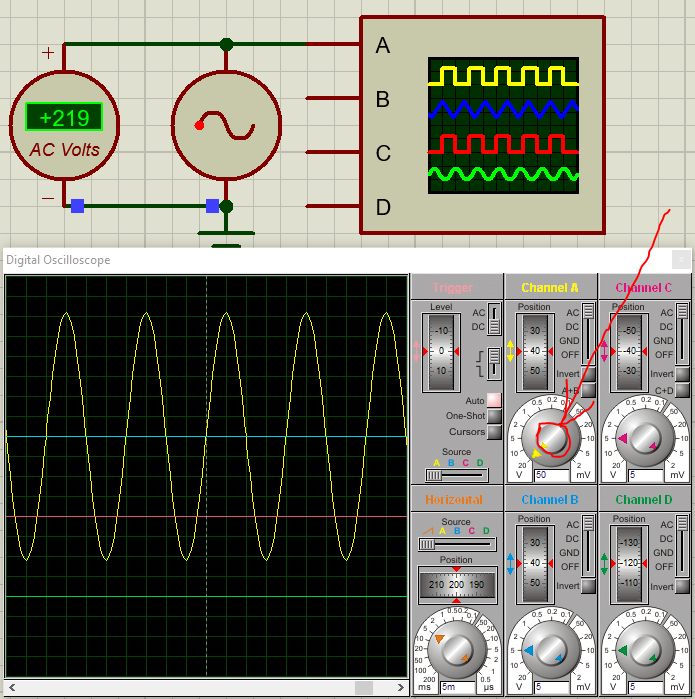Click the Channel C volts/div knob
This screenshot has height=699, width=695.
[645, 438]
